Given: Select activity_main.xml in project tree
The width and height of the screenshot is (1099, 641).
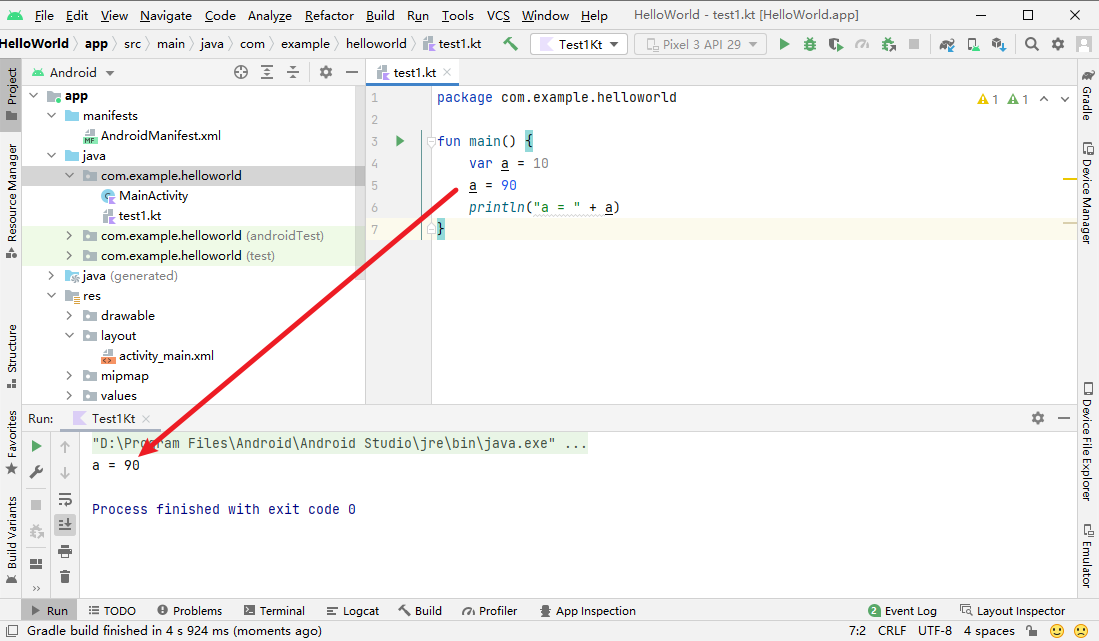Looking at the screenshot, I should pos(166,356).
